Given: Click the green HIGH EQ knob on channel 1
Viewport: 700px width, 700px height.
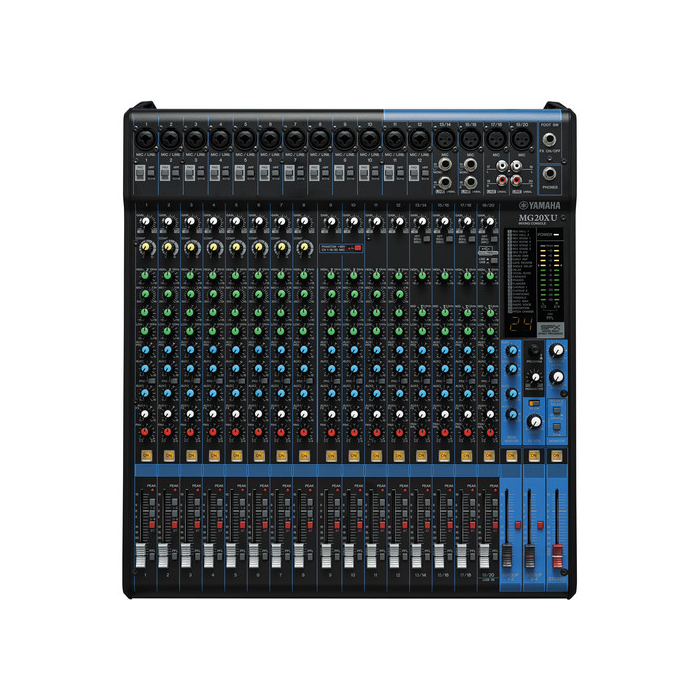Looking at the screenshot, I should [x=145, y=276].
